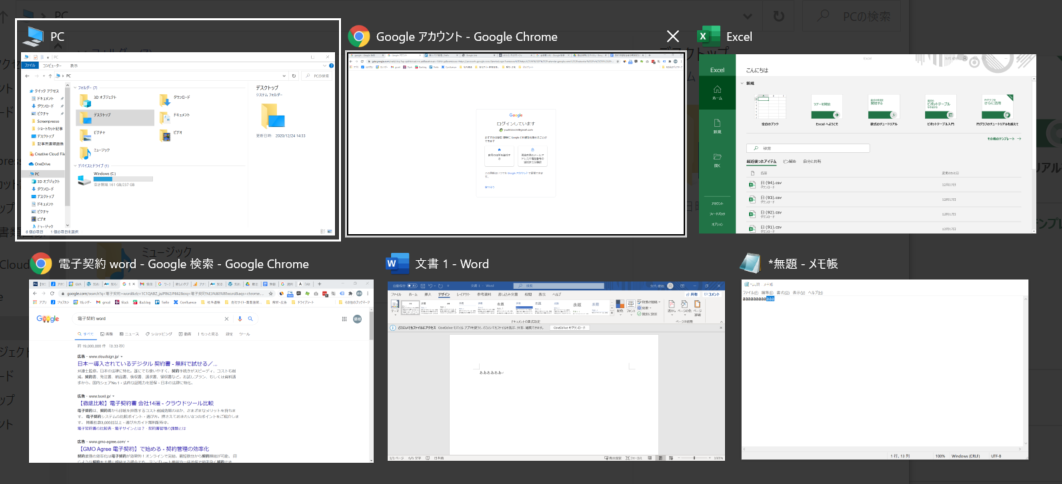
Task: Switch to the PC File Explorer window thumbnail
Action: (178, 144)
